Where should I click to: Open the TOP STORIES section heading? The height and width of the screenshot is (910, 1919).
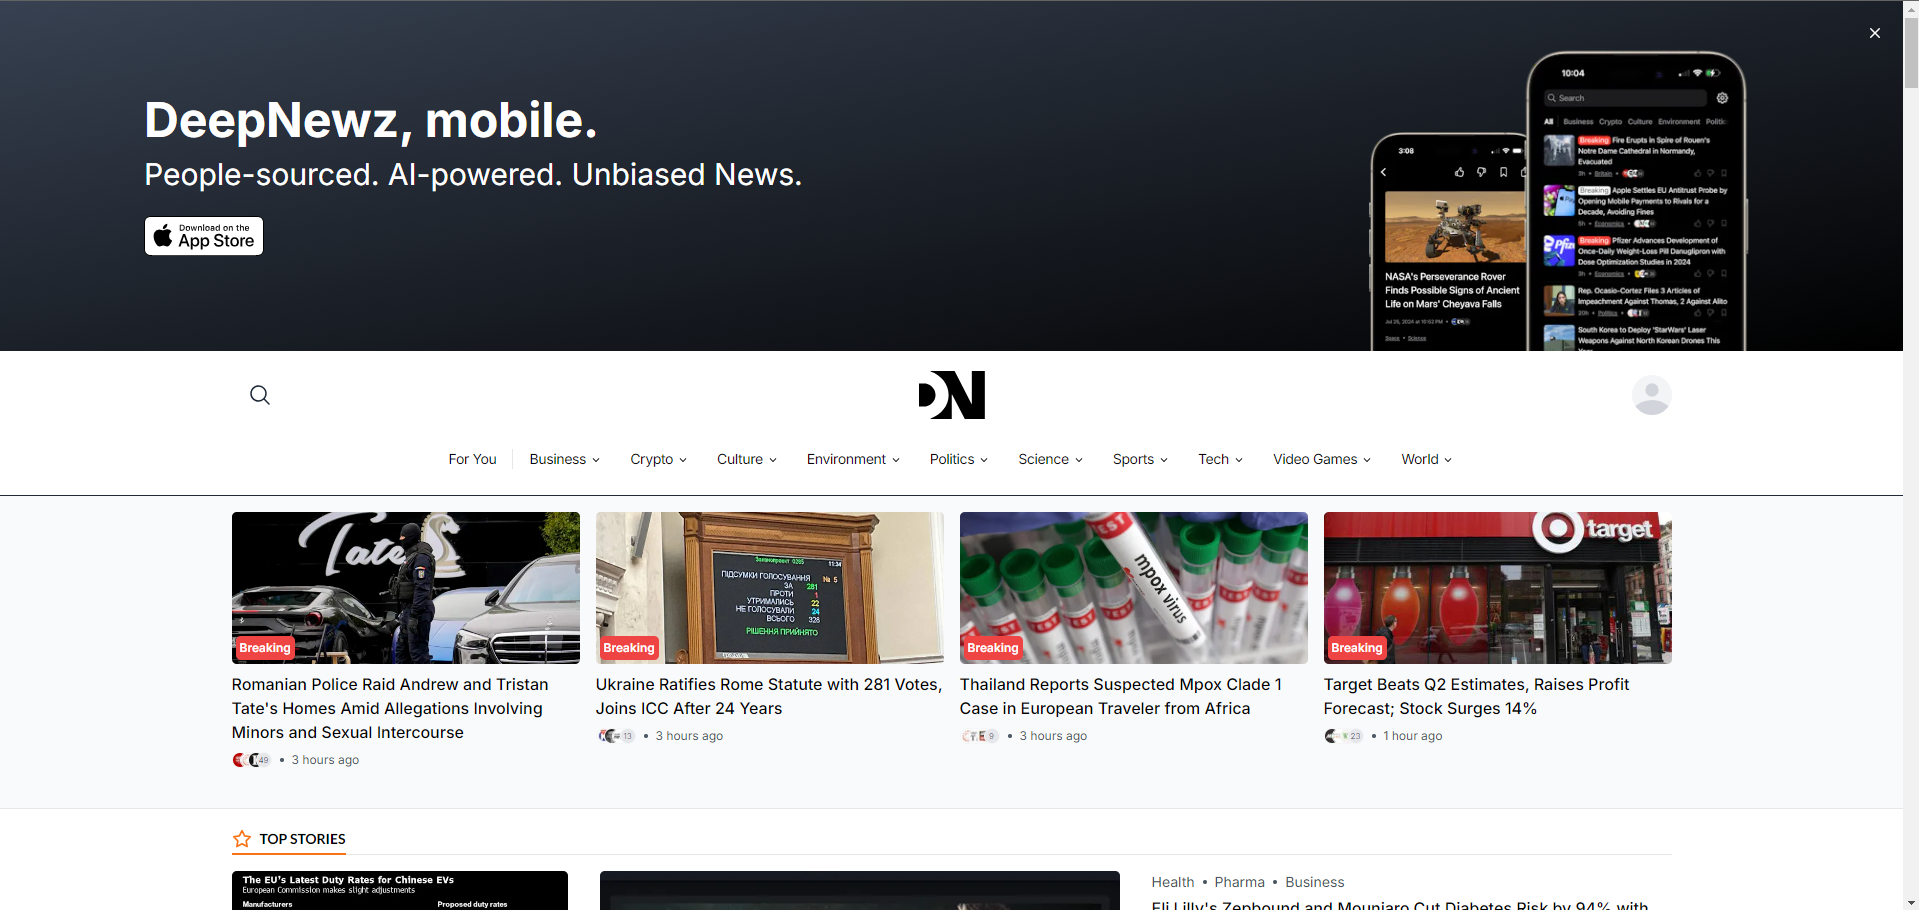point(302,839)
